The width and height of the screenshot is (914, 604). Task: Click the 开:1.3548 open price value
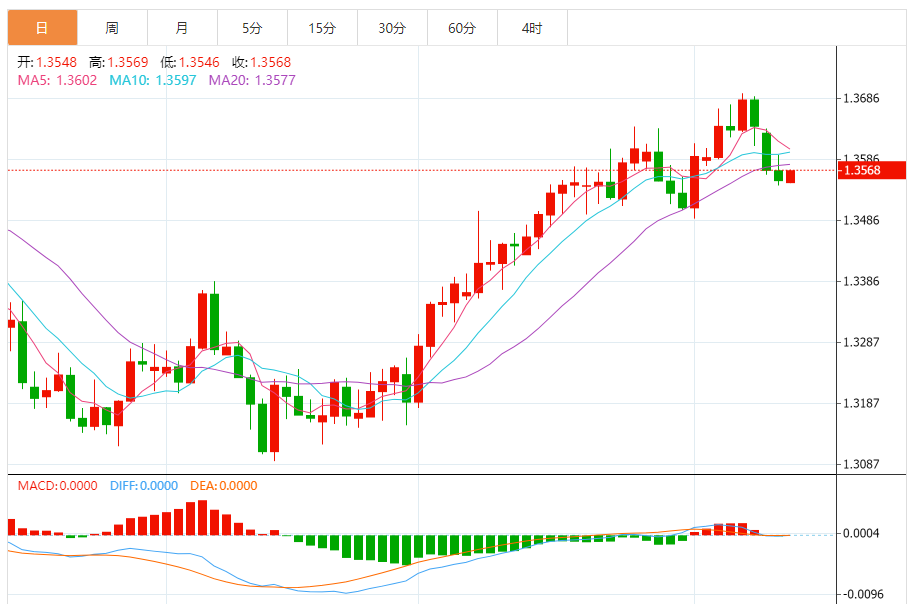click(47, 62)
